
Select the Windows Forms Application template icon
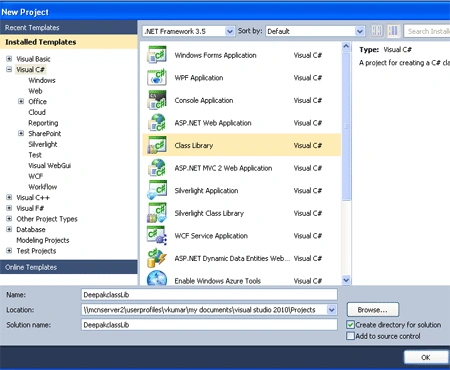(x=157, y=55)
